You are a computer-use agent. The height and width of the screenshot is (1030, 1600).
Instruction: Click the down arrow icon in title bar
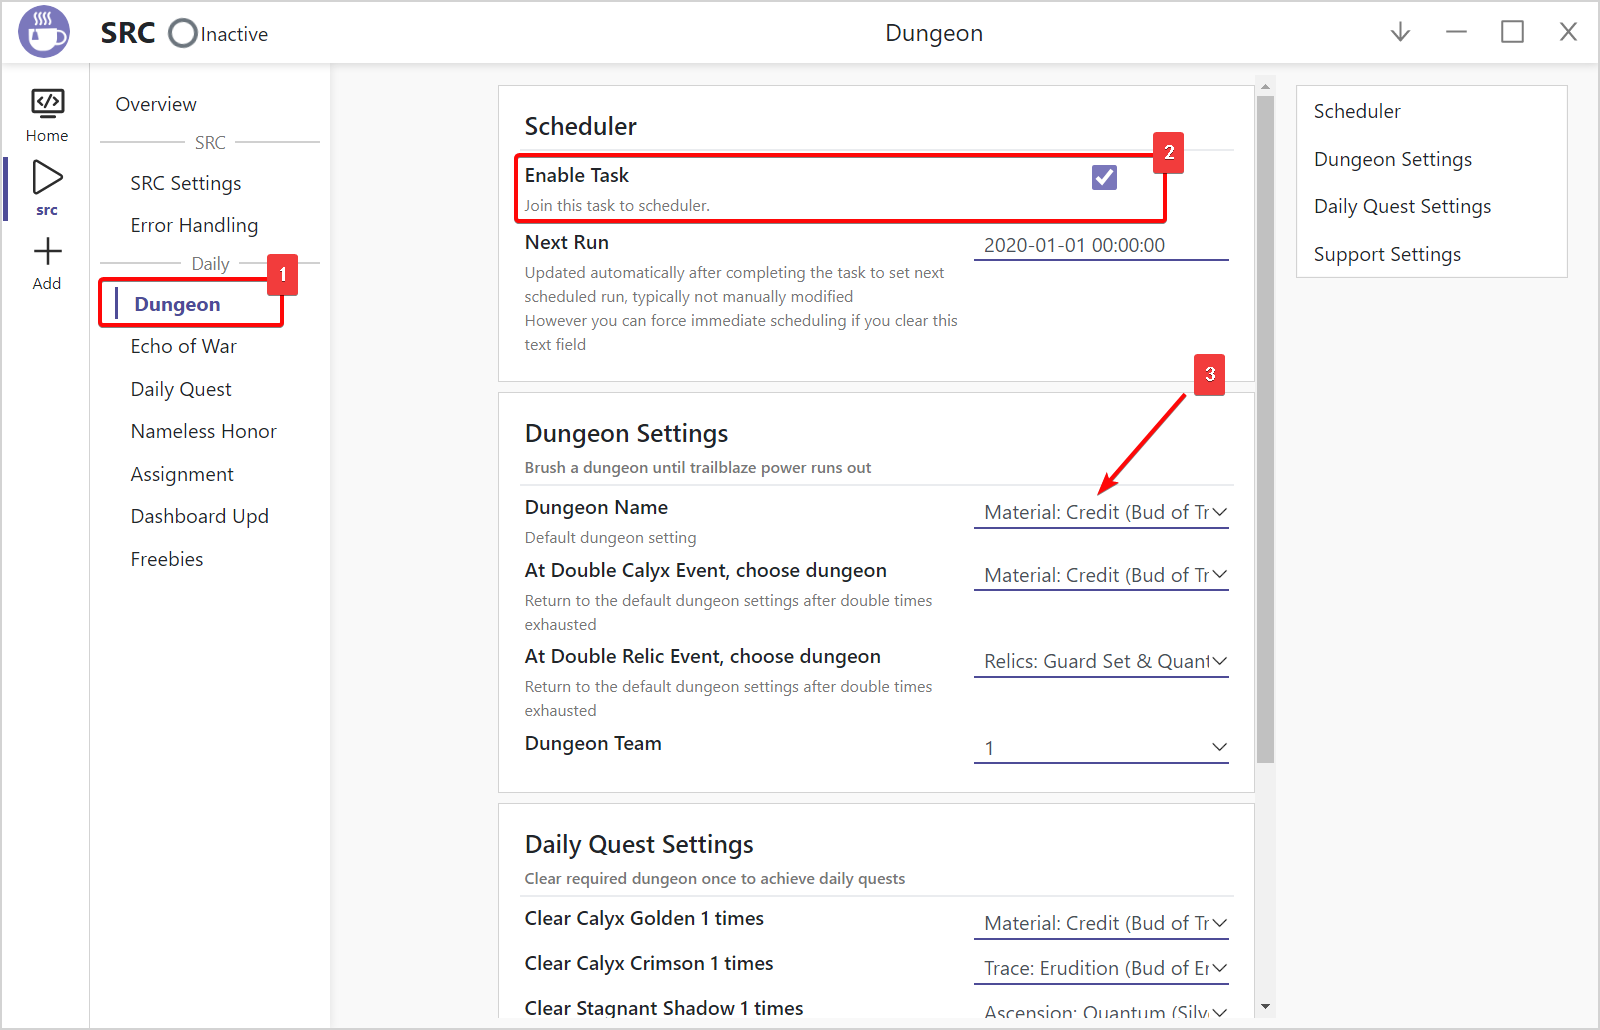1400,32
